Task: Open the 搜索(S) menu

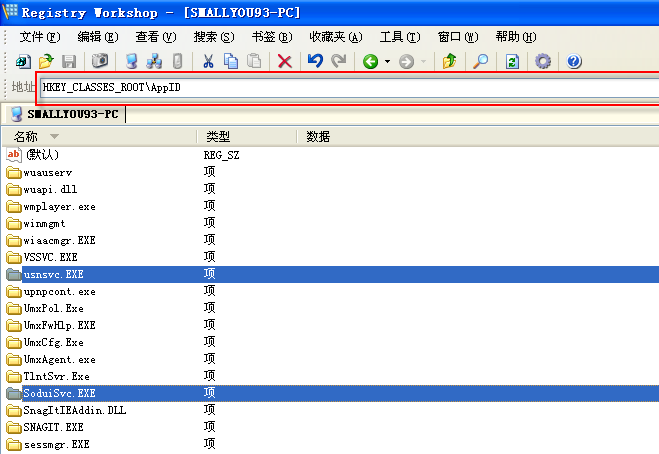Action: (214, 37)
